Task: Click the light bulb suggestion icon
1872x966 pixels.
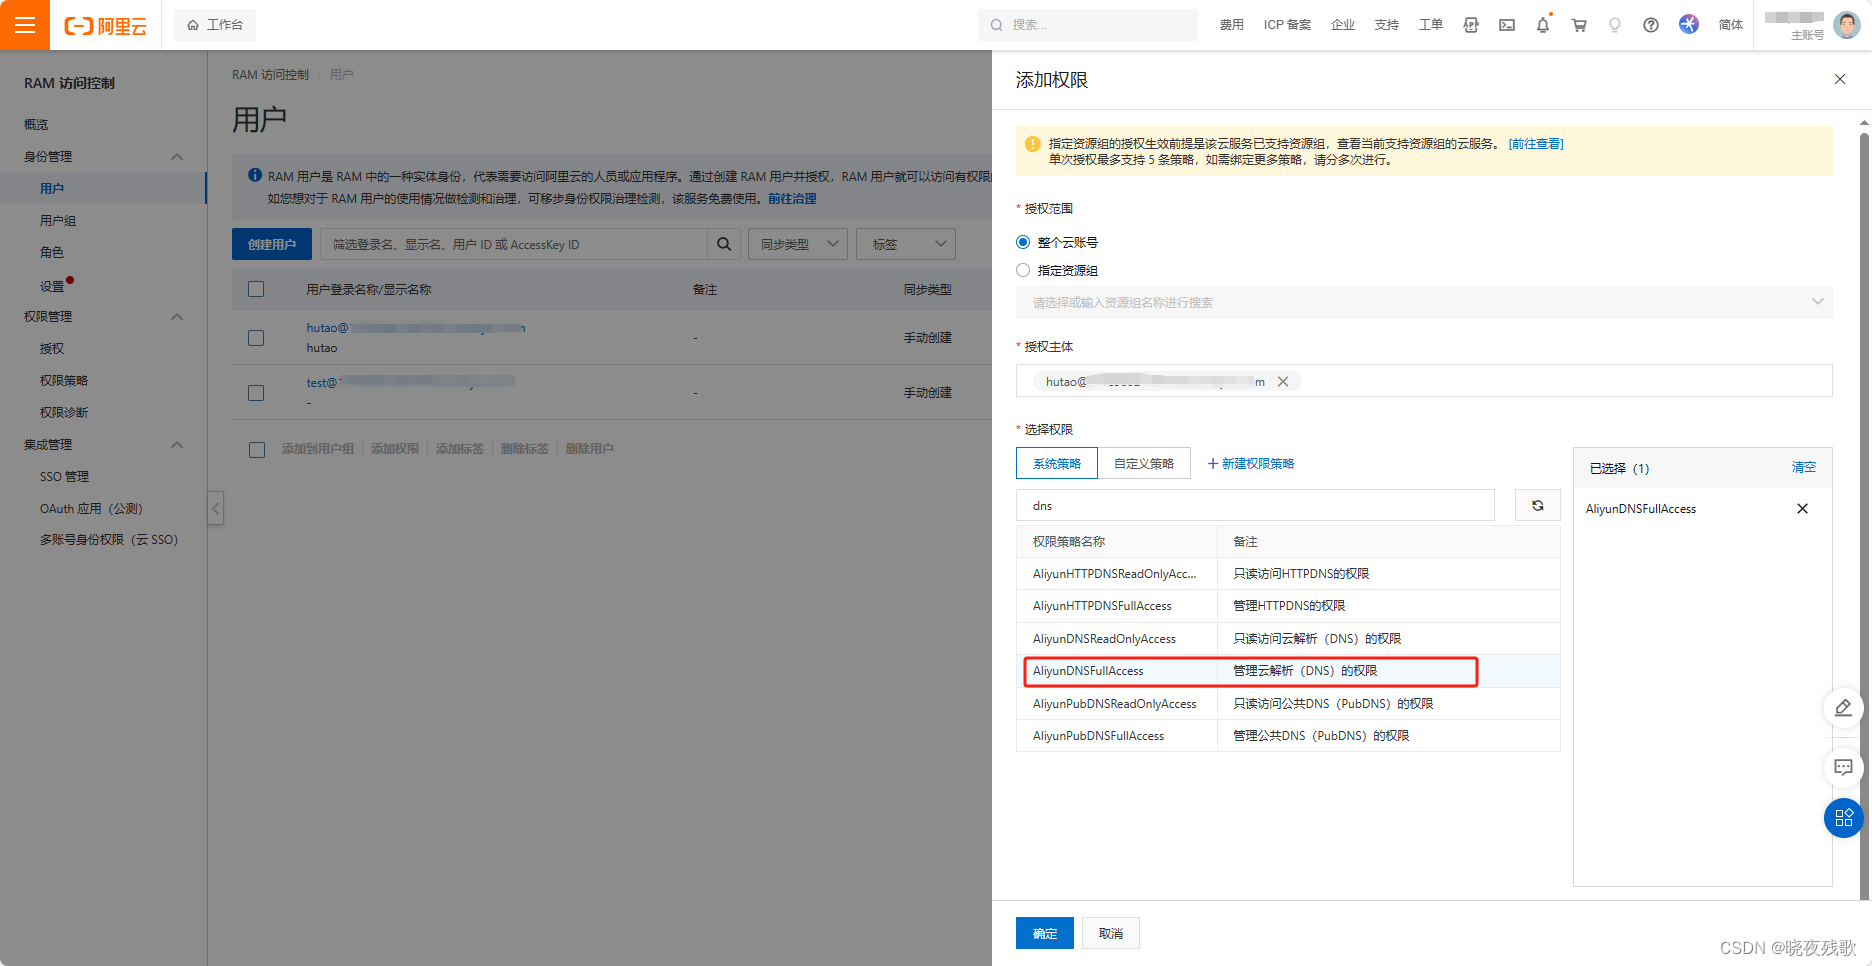Action: (x=1615, y=25)
